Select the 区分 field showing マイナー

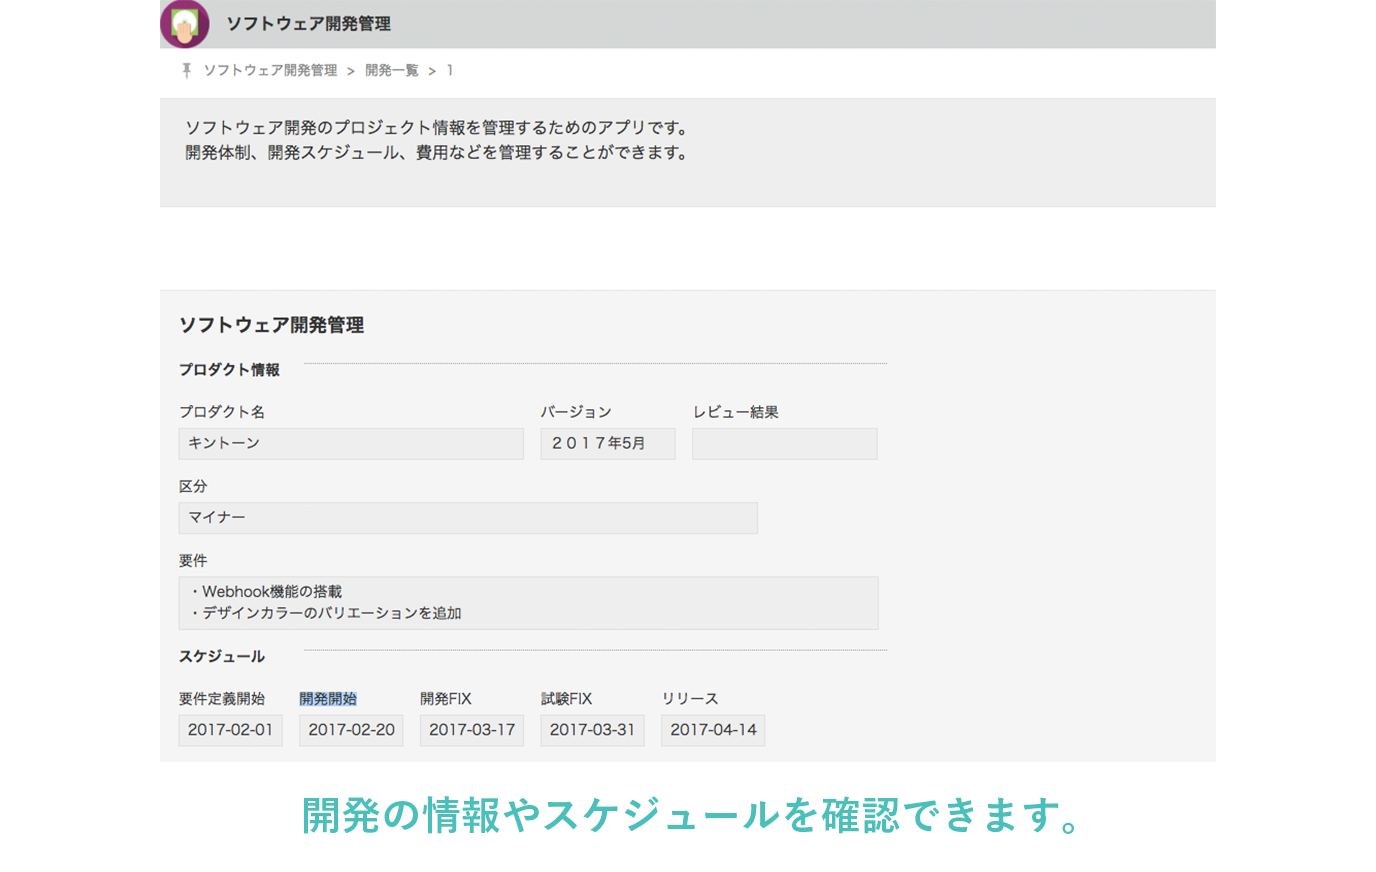[x=468, y=518]
